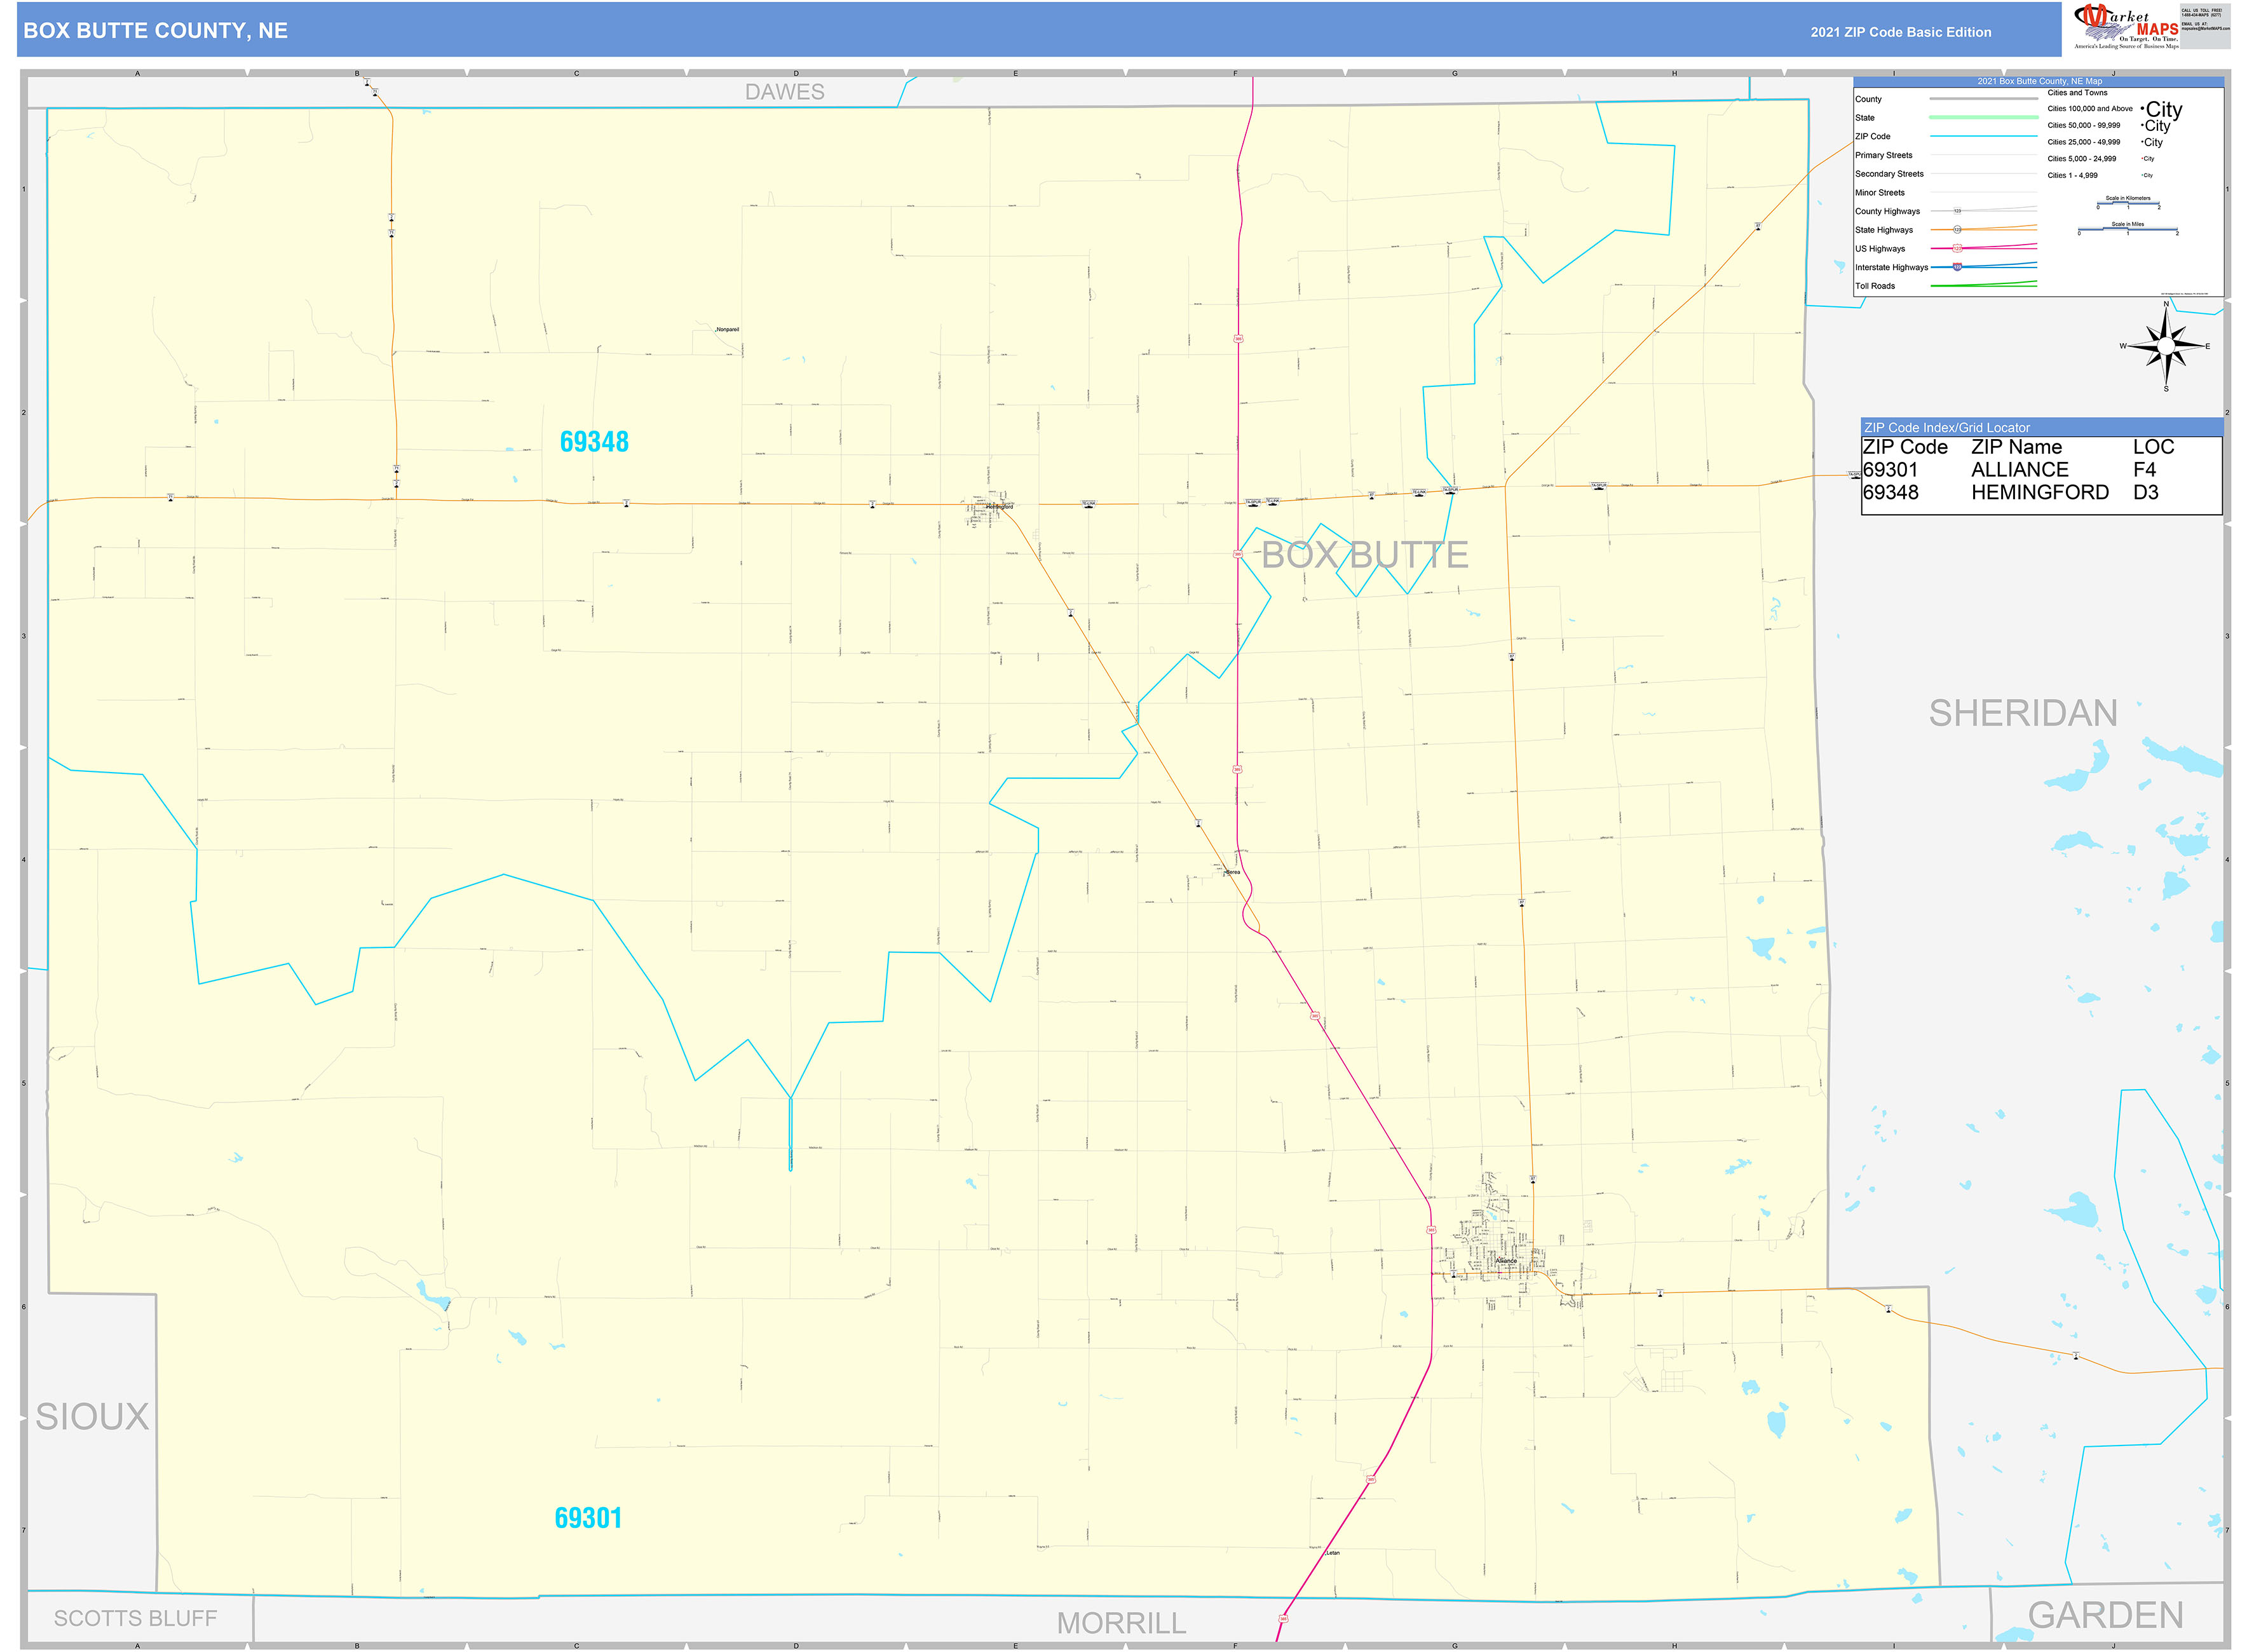Expand the Cities and Towns legend section
Viewport: 2247px width, 1652px height.
(2078, 92)
